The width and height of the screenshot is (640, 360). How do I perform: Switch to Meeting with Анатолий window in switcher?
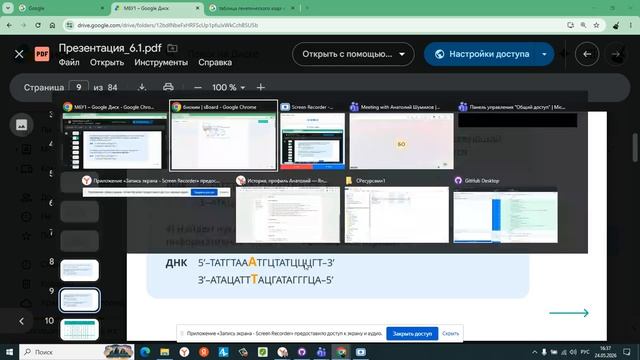402,136
